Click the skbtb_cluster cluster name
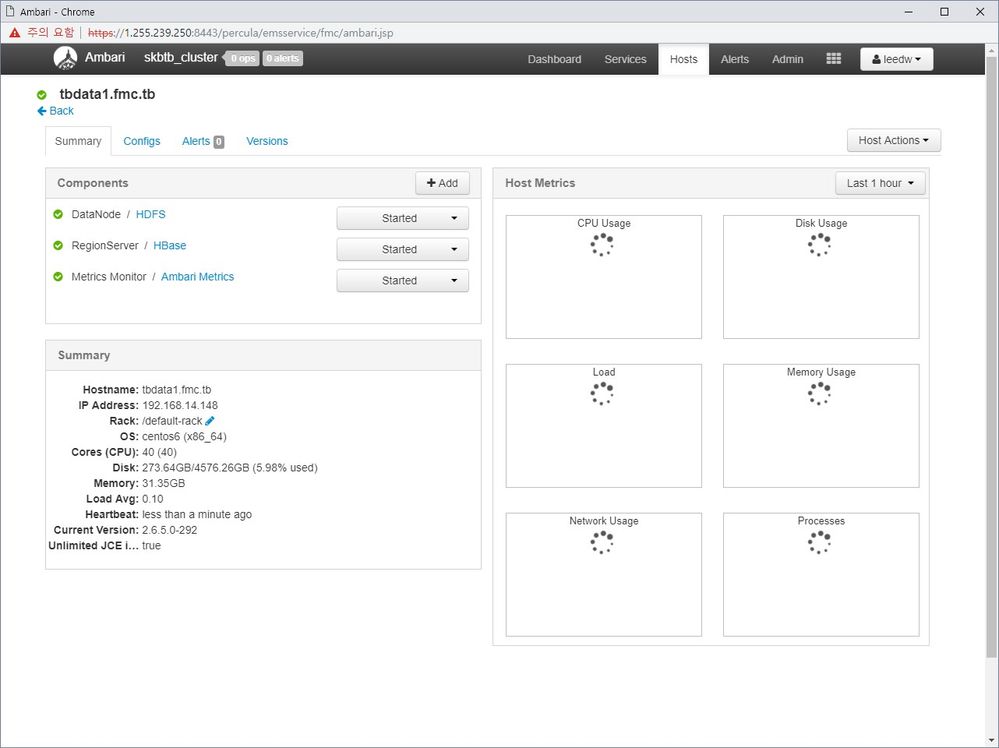 (x=181, y=57)
